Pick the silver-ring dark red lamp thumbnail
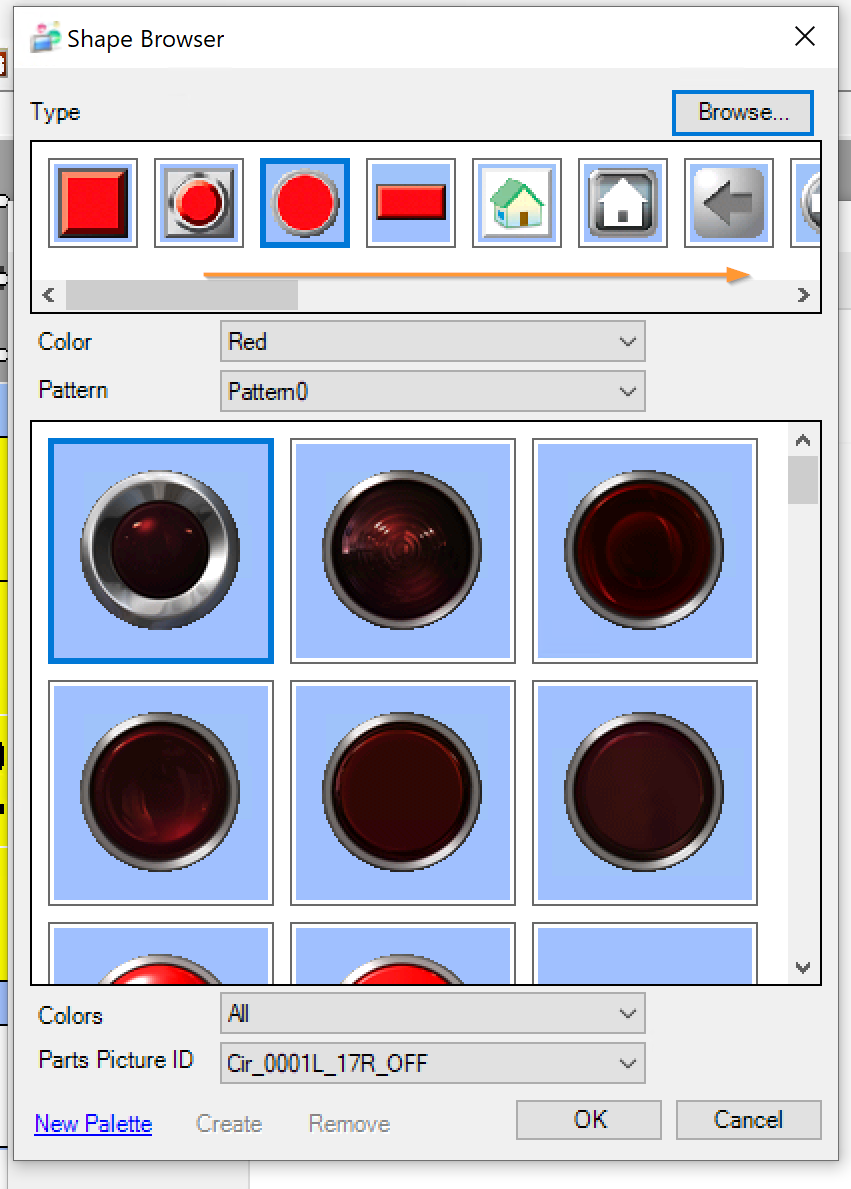The image size is (851, 1189). [x=161, y=551]
